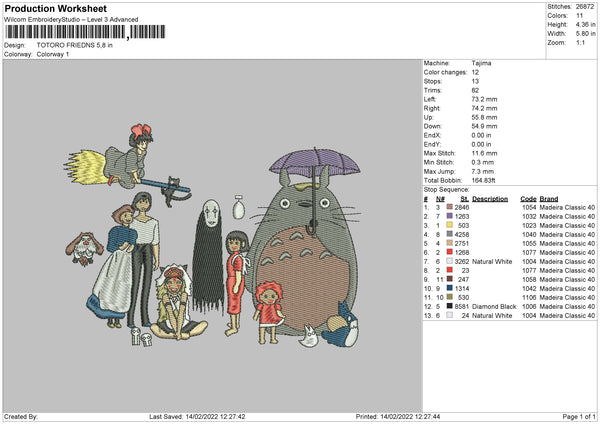The height and width of the screenshot is (424, 600).
Task: Click thread code '1106'
Action: 529,297
